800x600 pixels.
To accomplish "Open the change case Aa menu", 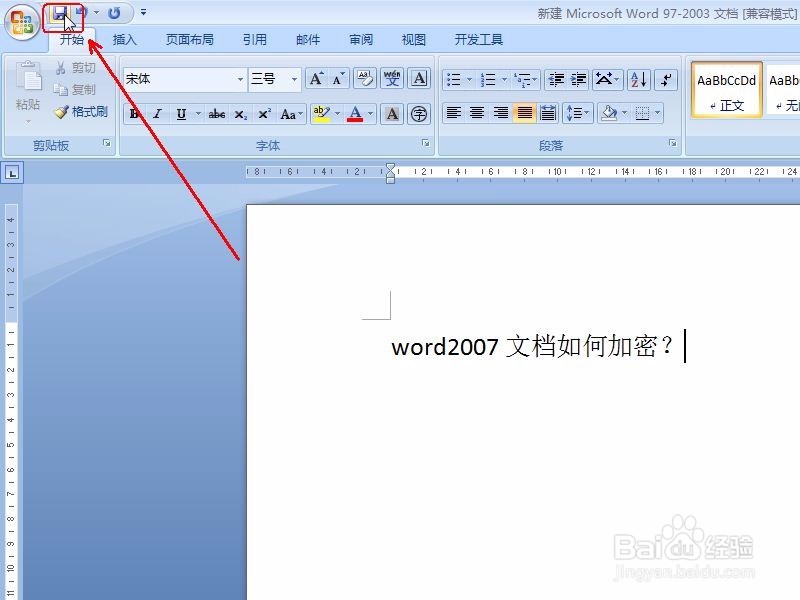I will click(x=291, y=114).
